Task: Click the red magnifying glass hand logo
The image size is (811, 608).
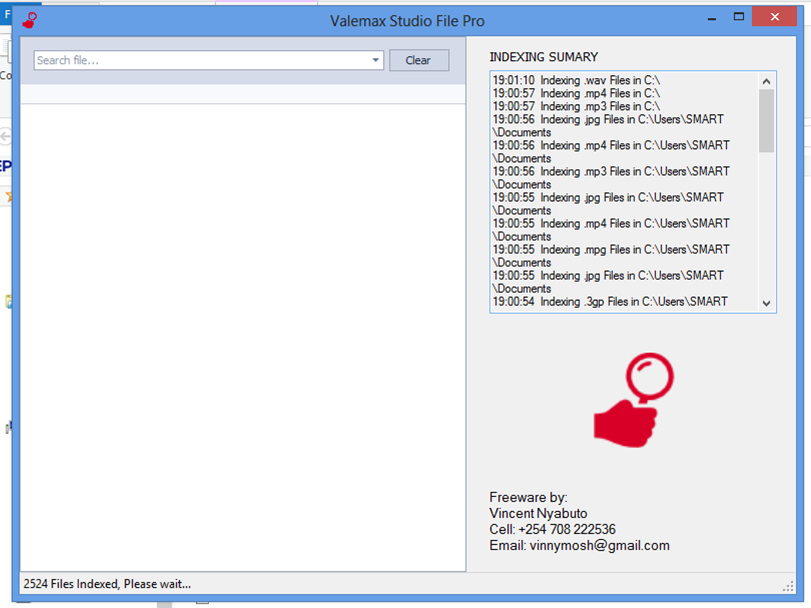Action: click(634, 400)
